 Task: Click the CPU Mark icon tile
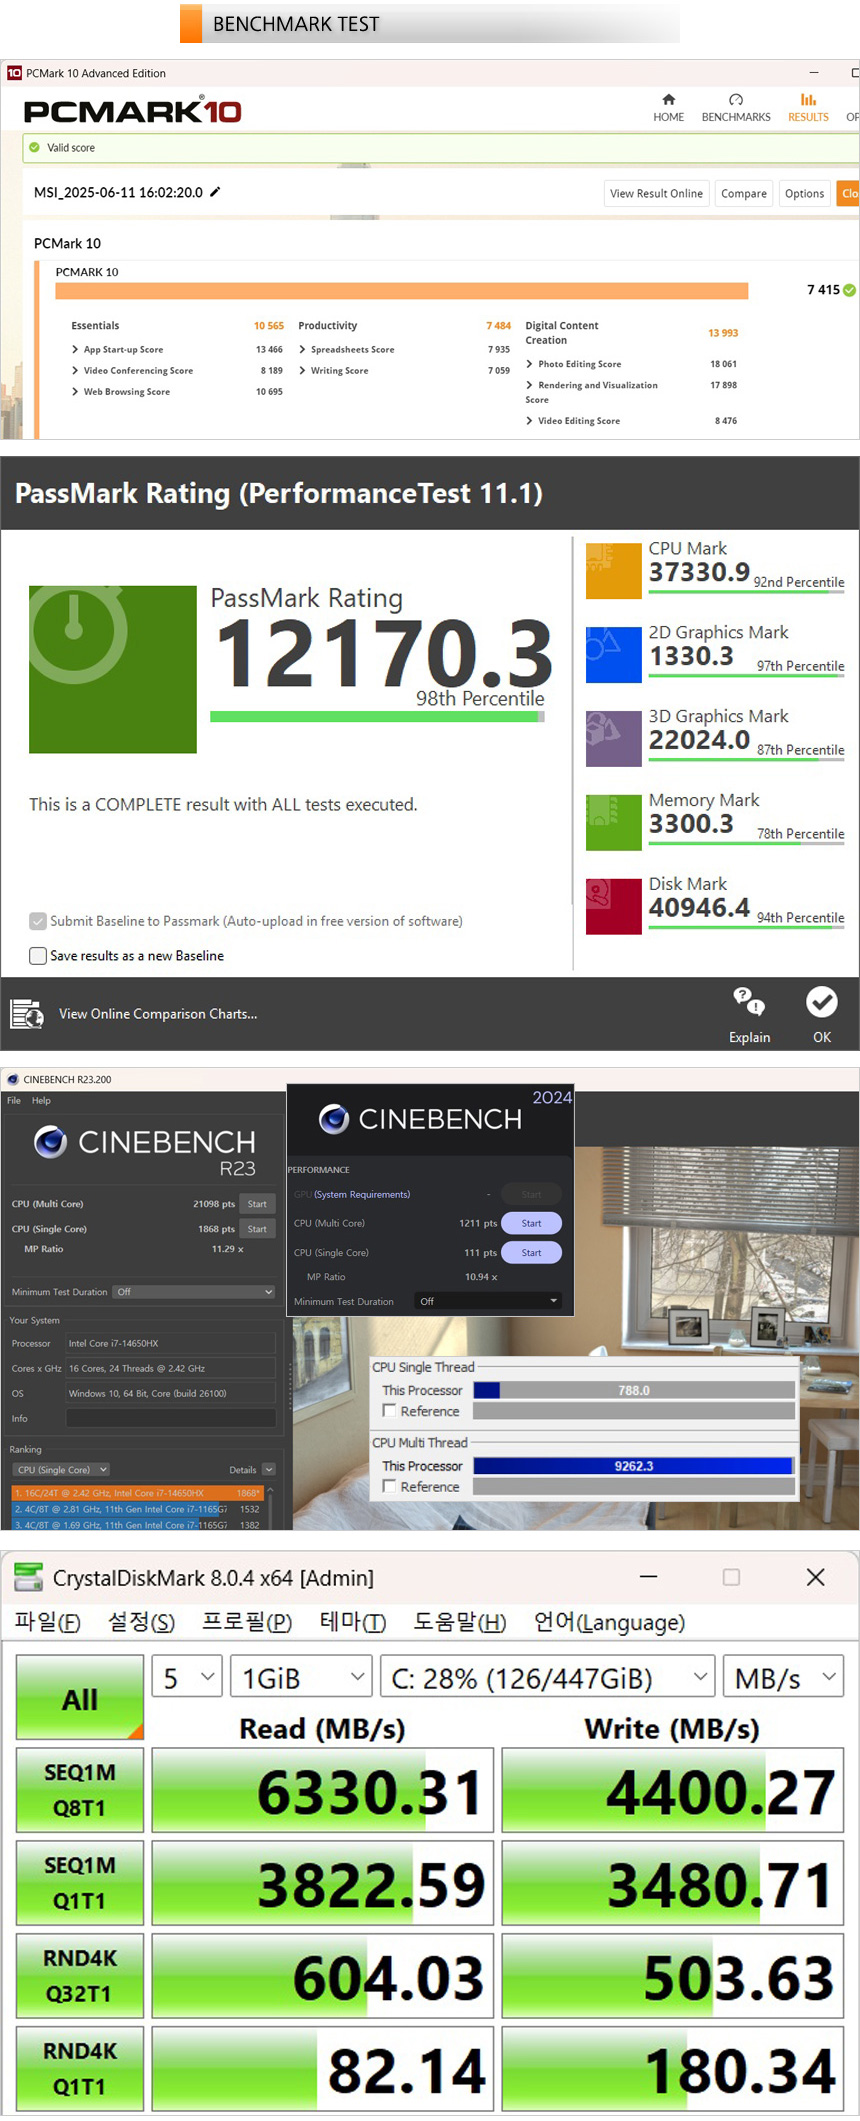613,571
